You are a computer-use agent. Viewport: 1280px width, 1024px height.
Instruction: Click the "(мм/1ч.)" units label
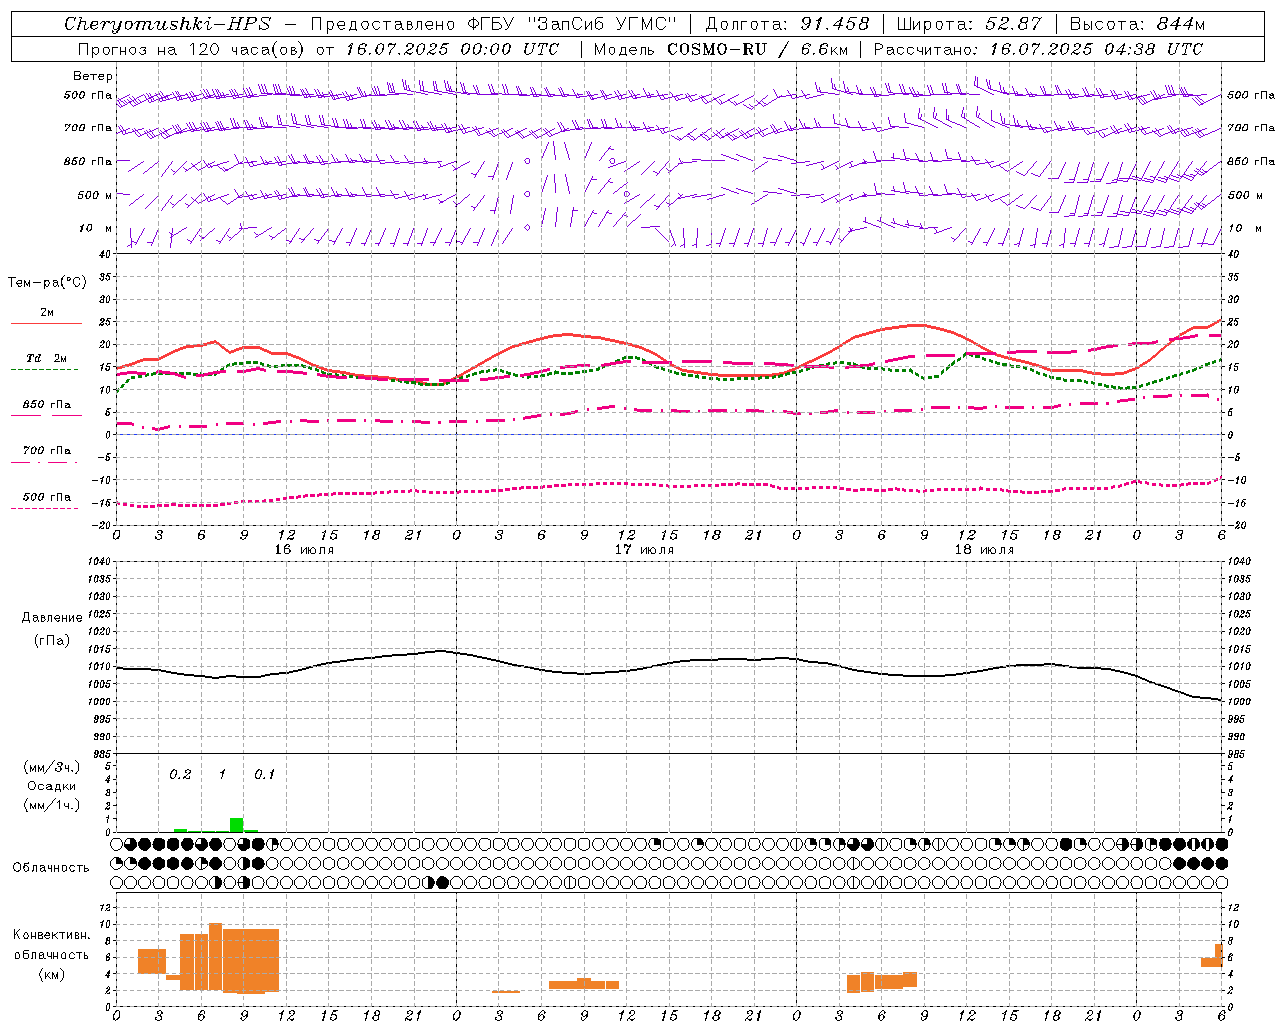[51, 805]
